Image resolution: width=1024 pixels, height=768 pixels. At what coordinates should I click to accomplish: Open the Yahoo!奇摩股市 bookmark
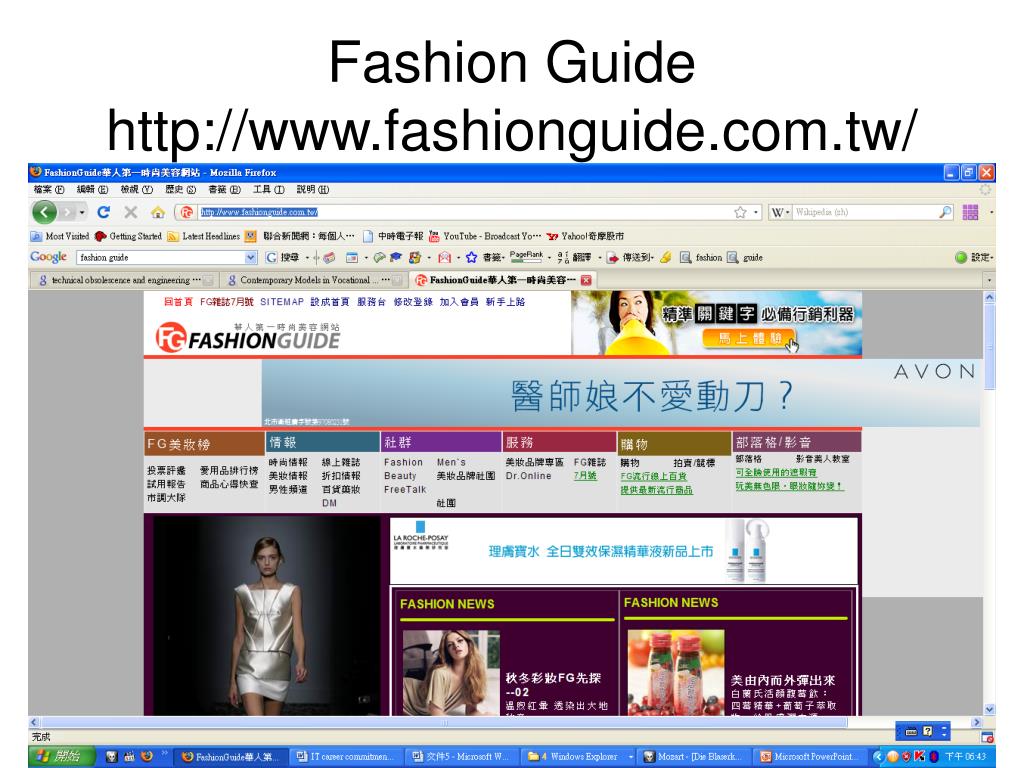585,236
